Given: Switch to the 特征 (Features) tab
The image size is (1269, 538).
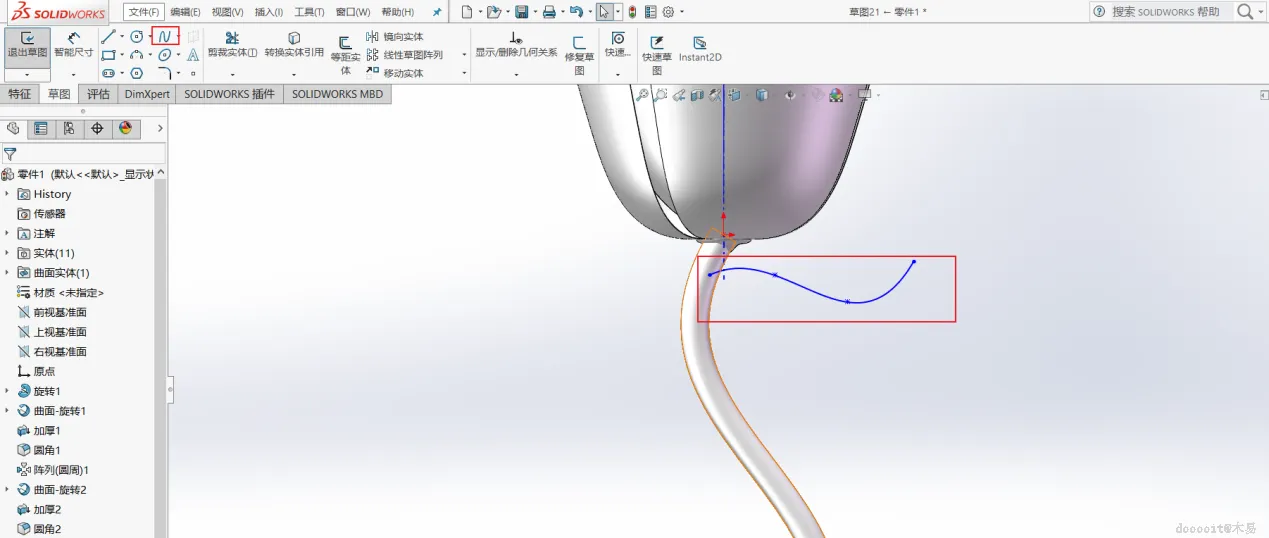Looking at the screenshot, I should click(x=20, y=94).
